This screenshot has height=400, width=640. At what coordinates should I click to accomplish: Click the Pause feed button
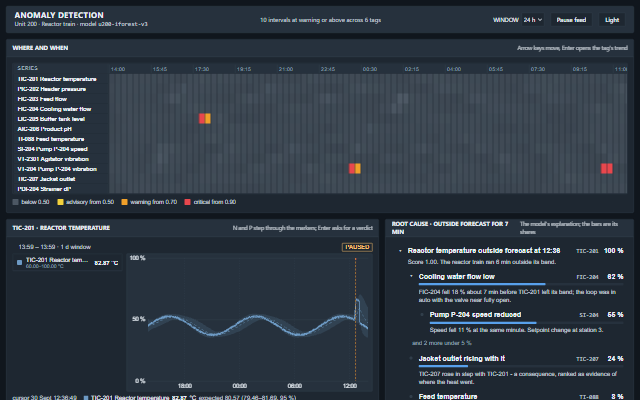(571, 20)
